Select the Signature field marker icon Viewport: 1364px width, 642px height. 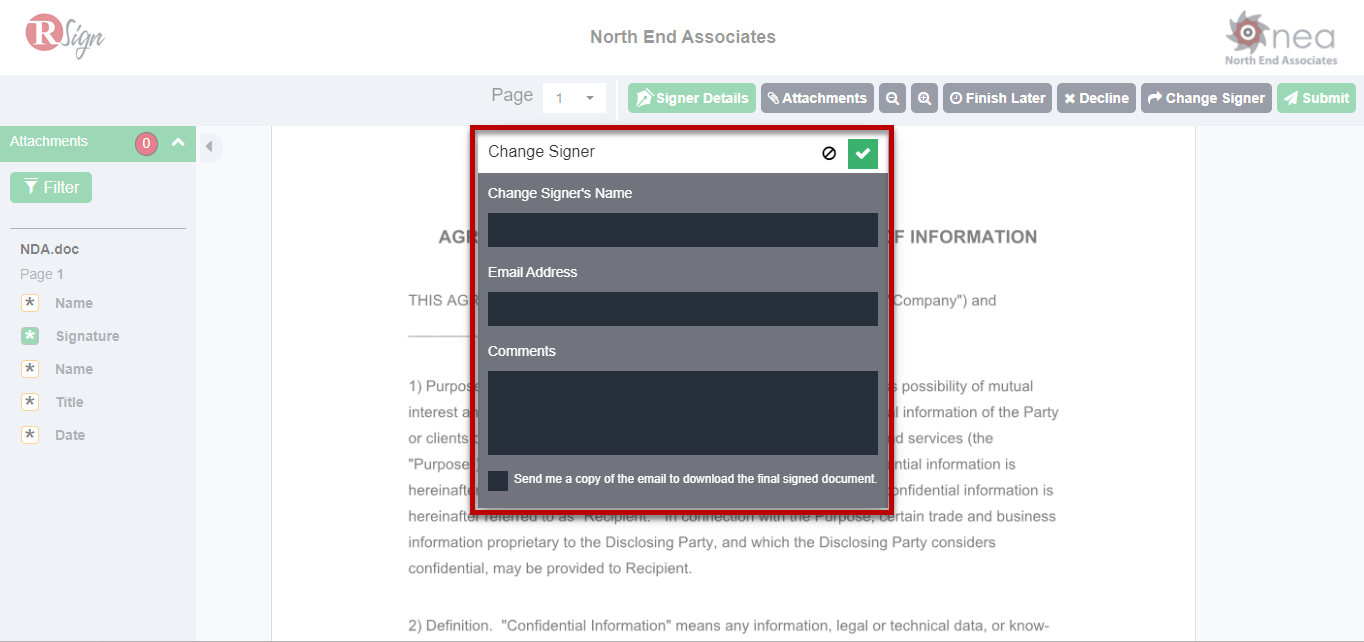coord(30,336)
